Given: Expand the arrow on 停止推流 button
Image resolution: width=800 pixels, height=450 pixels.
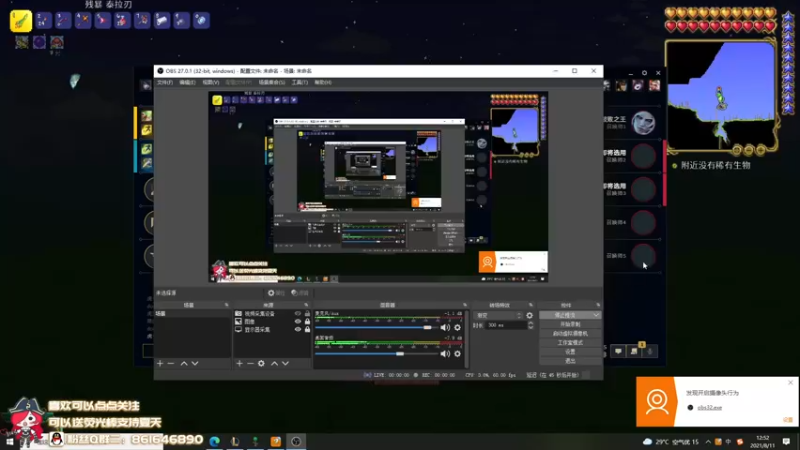Looking at the screenshot, I should pos(596,315).
